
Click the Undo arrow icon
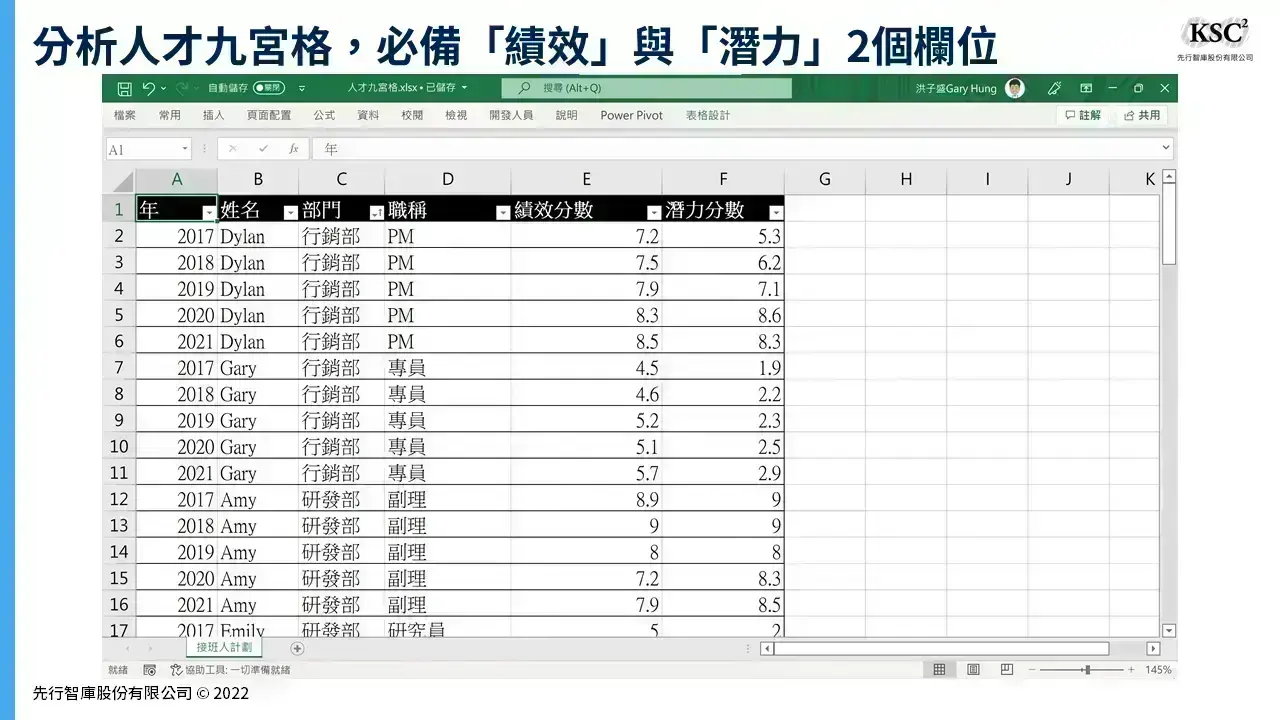click(x=149, y=88)
